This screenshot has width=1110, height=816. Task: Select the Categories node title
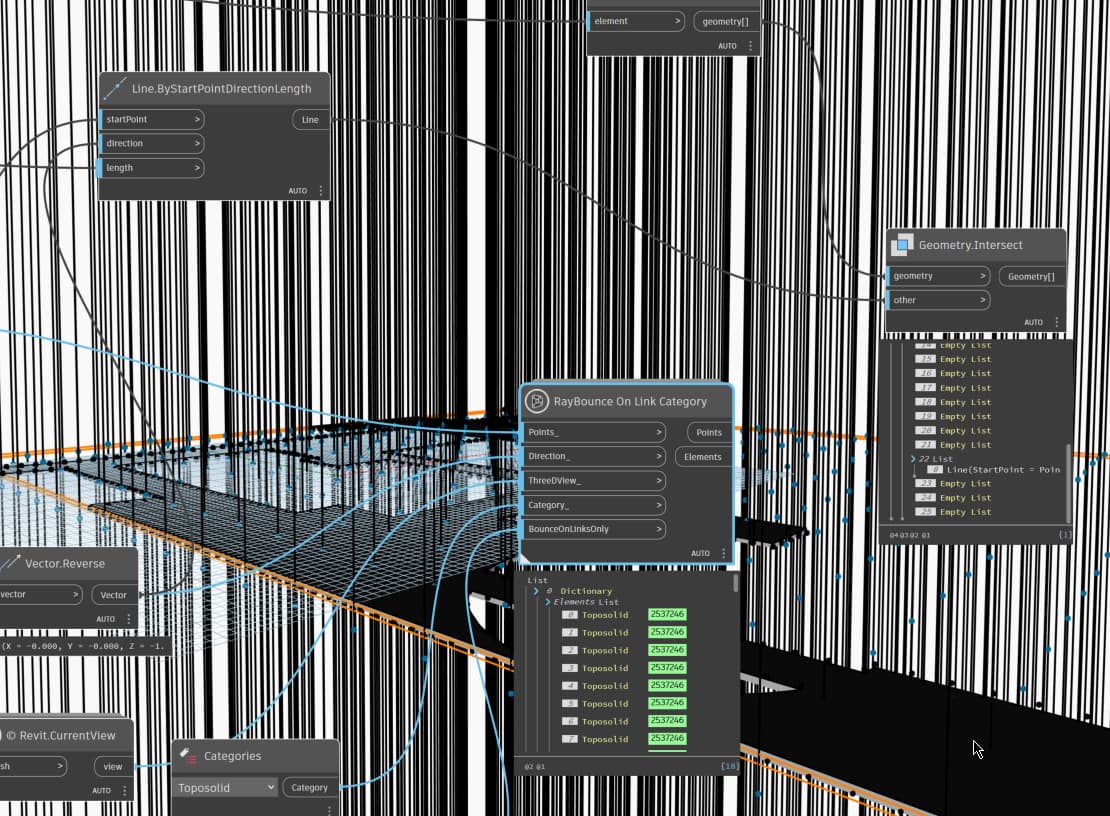(232, 756)
